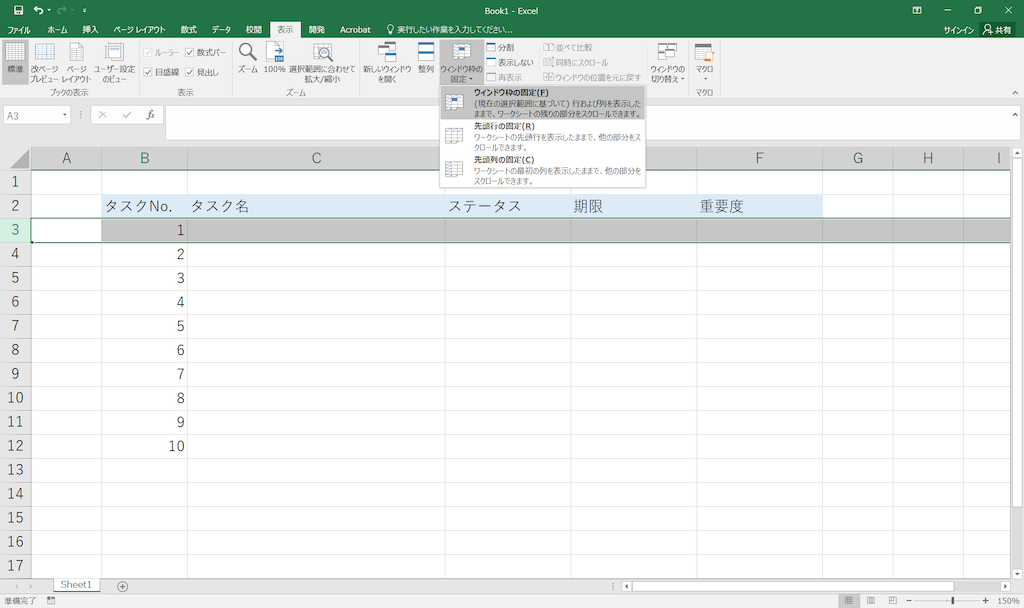The width and height of the screenshot is (1024, 608).
Task: Open the マクロ dropdown
Action: point(704,62)
